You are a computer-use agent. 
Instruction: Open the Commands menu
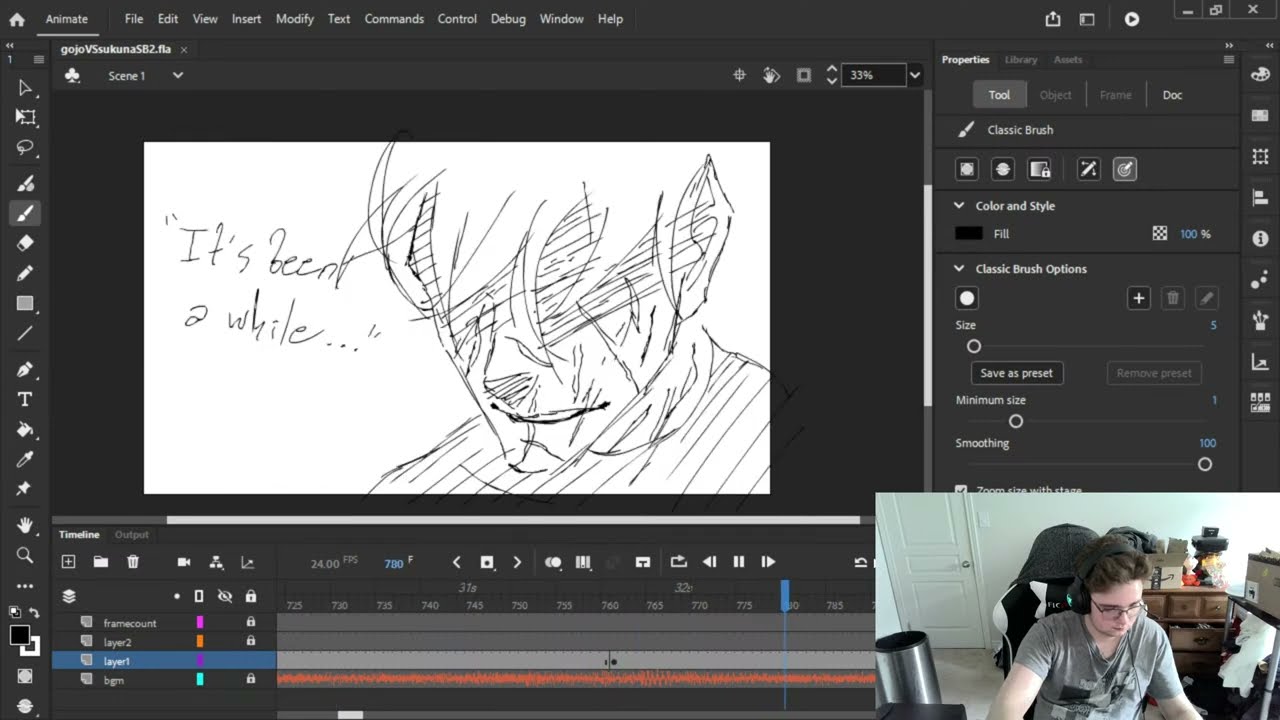point(394,19)
